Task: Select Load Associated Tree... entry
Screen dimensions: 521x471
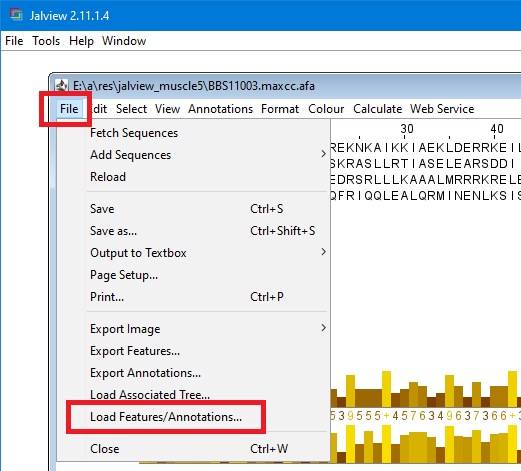Action: [x=193, y=395]
